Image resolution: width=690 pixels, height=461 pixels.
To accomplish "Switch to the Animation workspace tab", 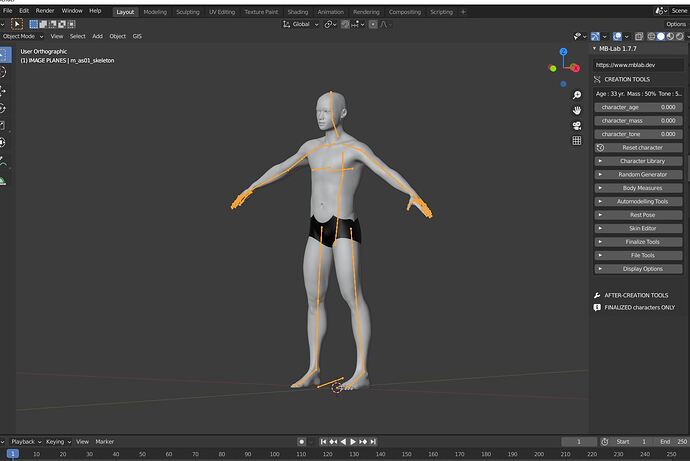I will [330, 12].
